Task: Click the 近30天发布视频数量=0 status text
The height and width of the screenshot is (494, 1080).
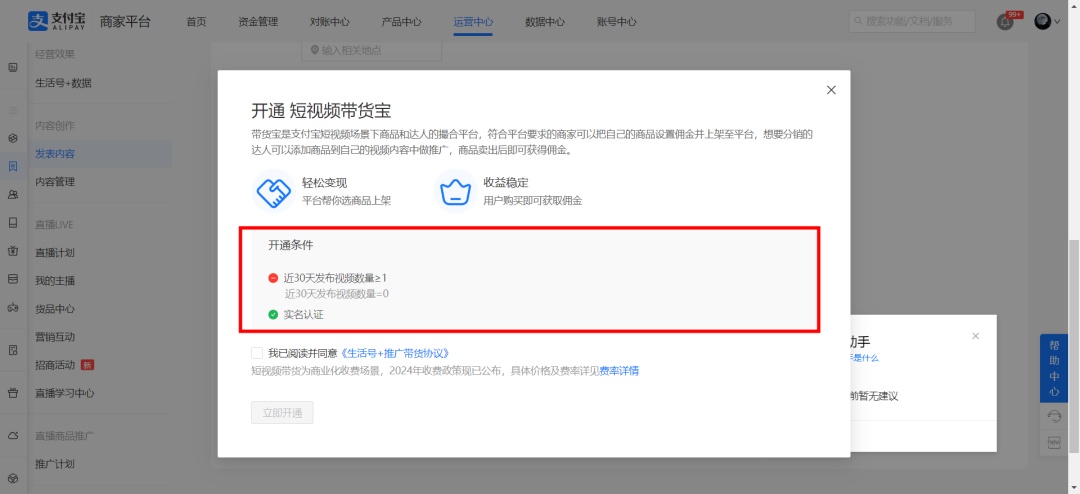Action: point(338,294)
